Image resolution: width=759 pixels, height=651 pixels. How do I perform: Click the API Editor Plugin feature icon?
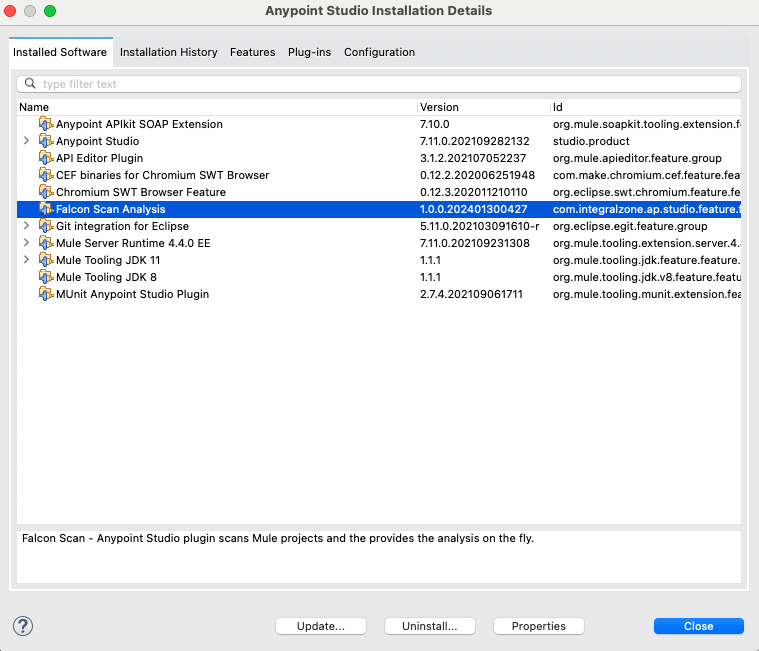(46, 158)
